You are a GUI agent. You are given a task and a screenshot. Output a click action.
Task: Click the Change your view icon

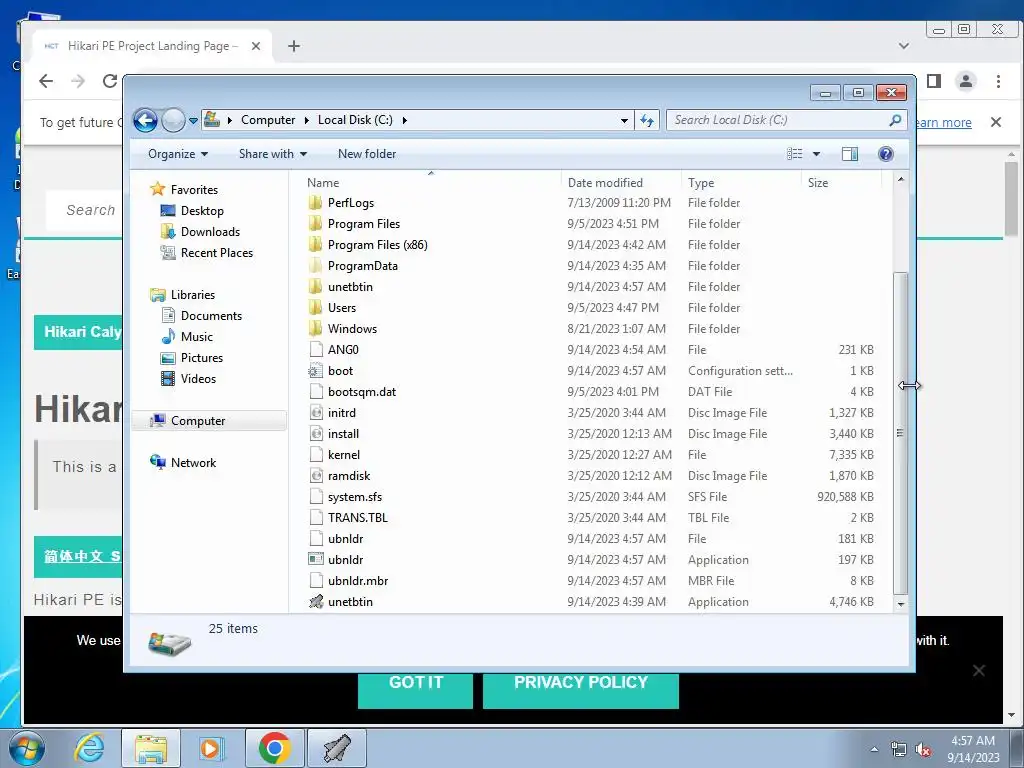pos(795,154)
